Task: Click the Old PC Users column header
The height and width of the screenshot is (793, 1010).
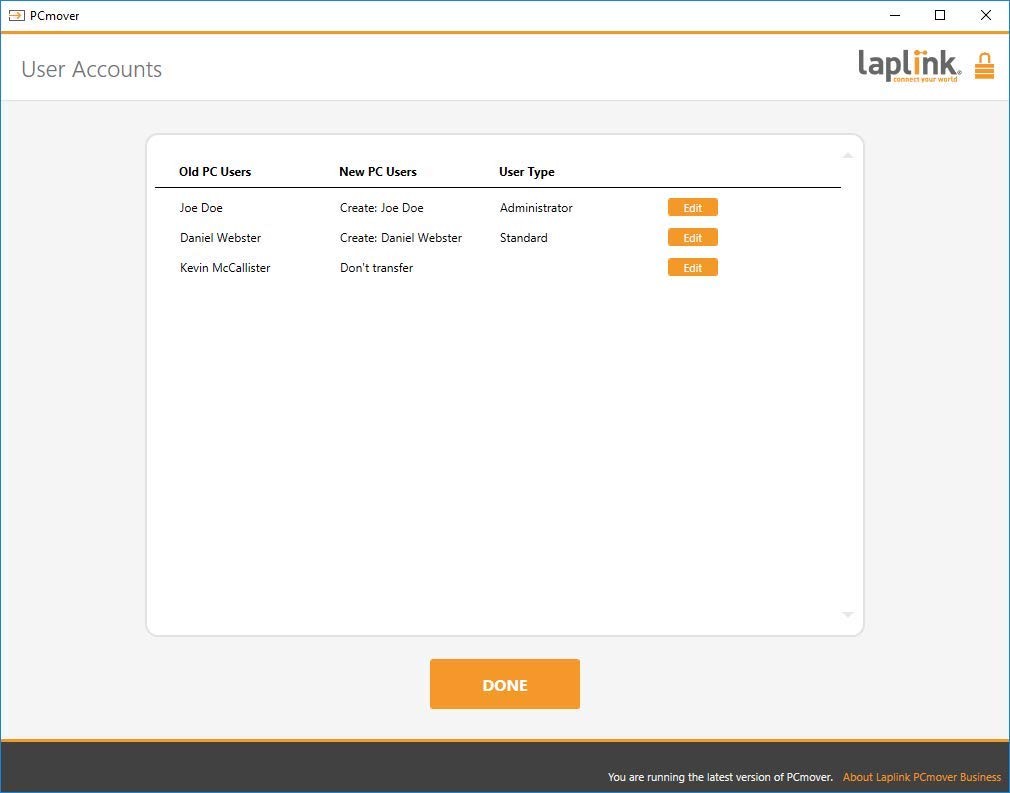Action: point(215,172)
